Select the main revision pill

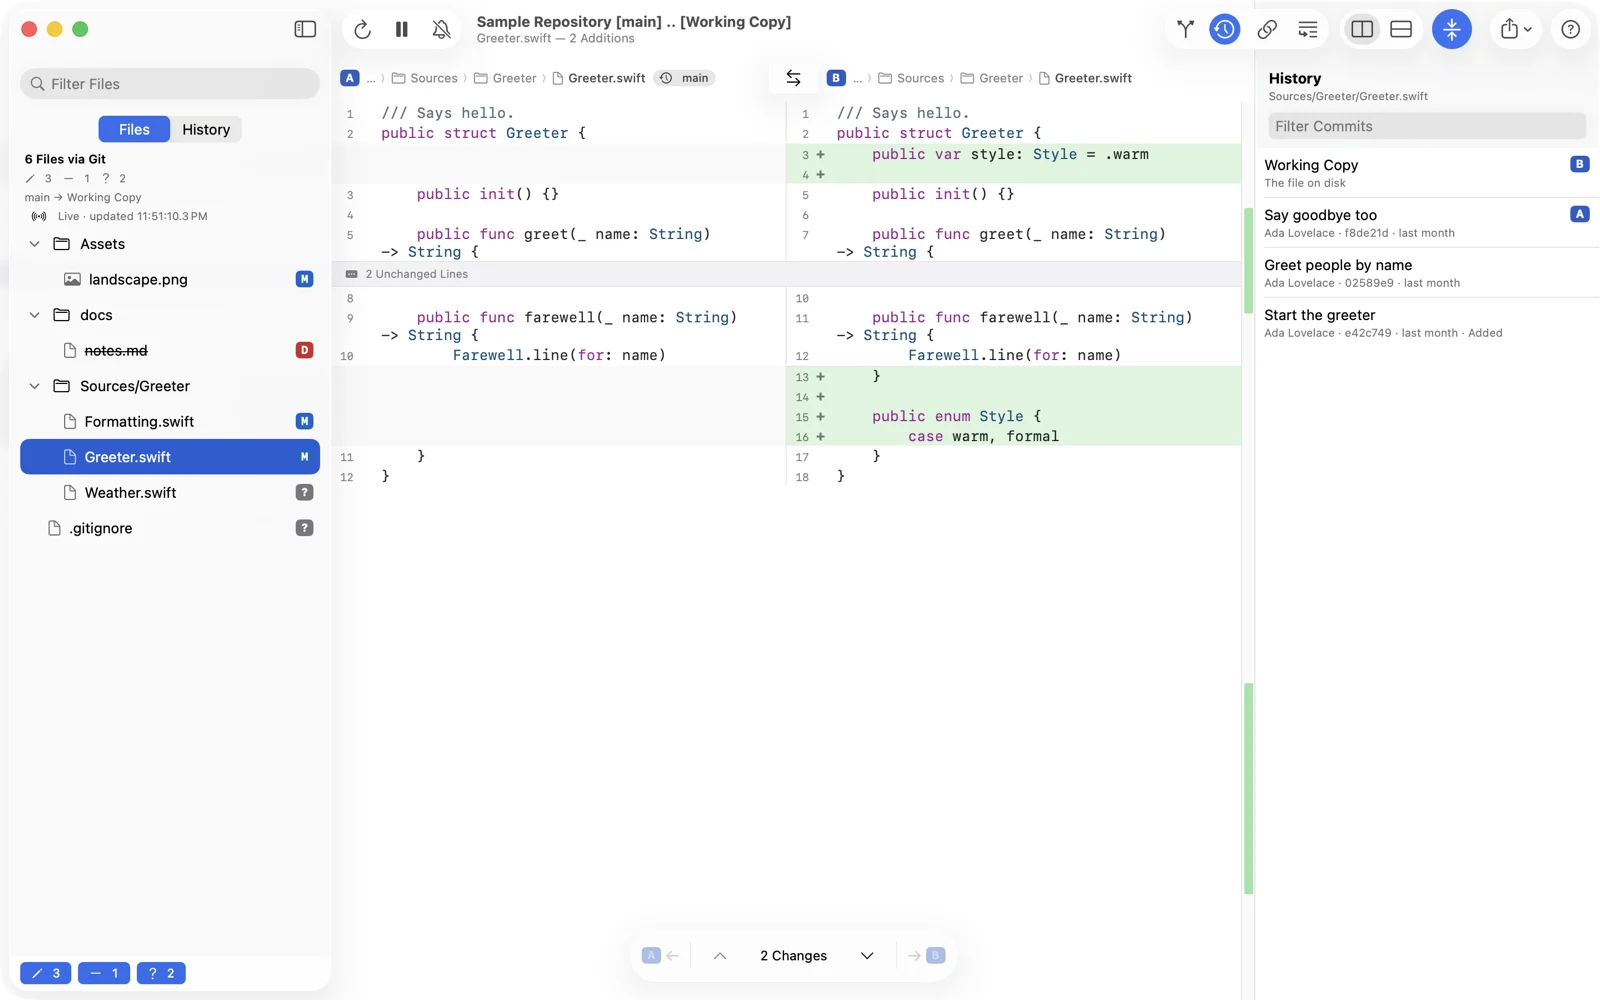coord(685,78)
